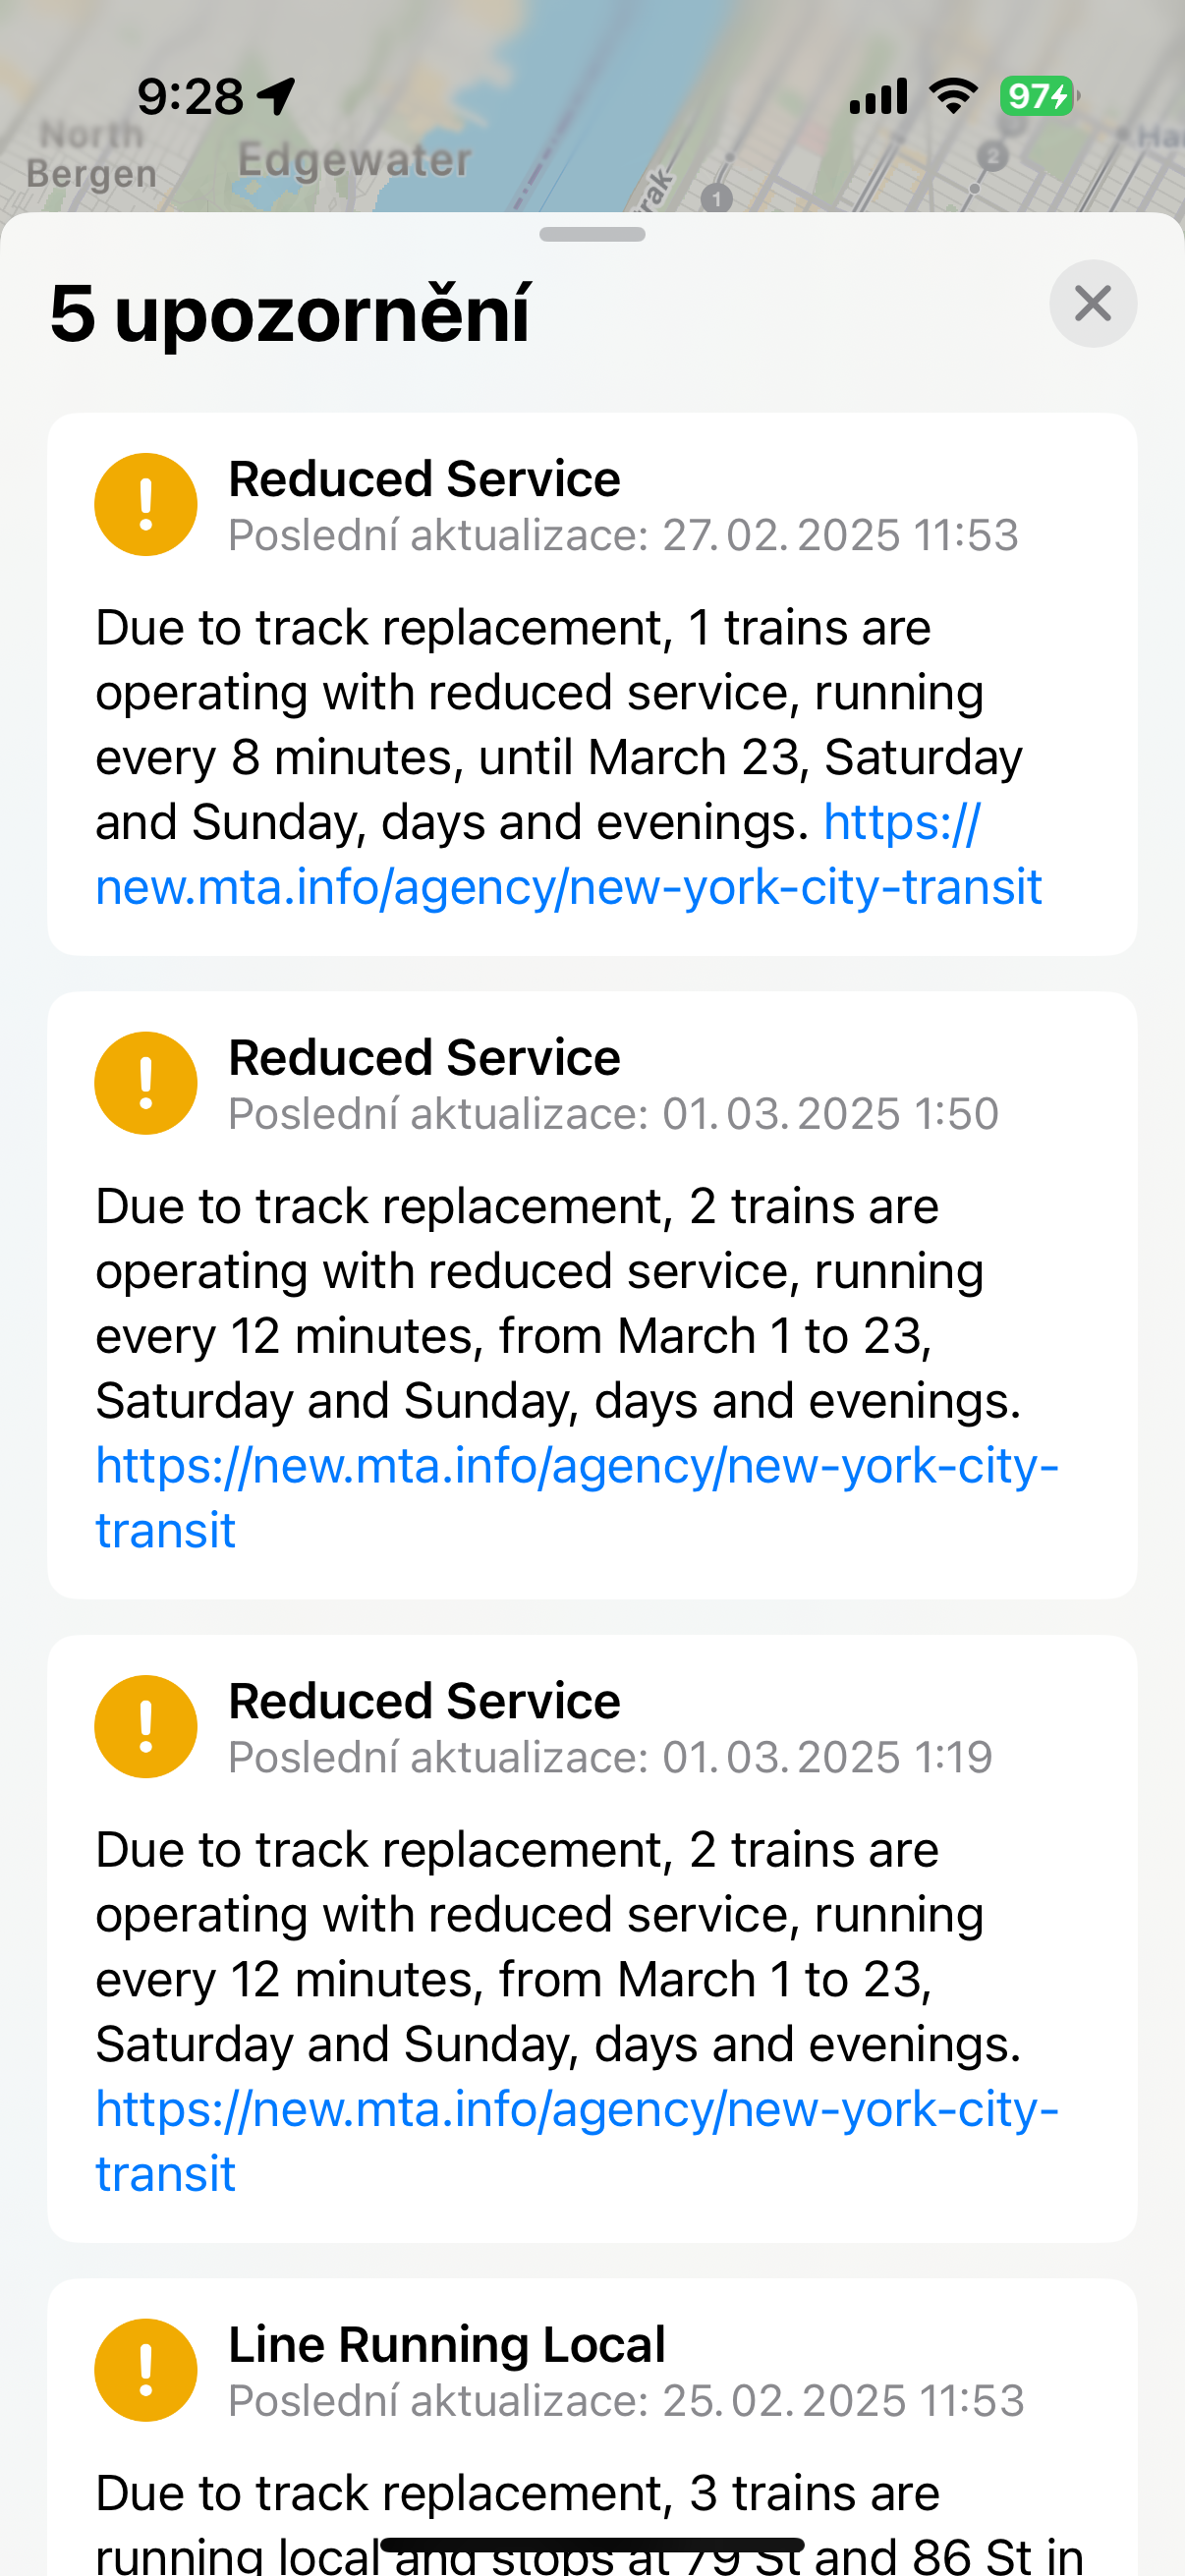
Task: Tap the cellular signal bars icon
Action: pos(878,96)
